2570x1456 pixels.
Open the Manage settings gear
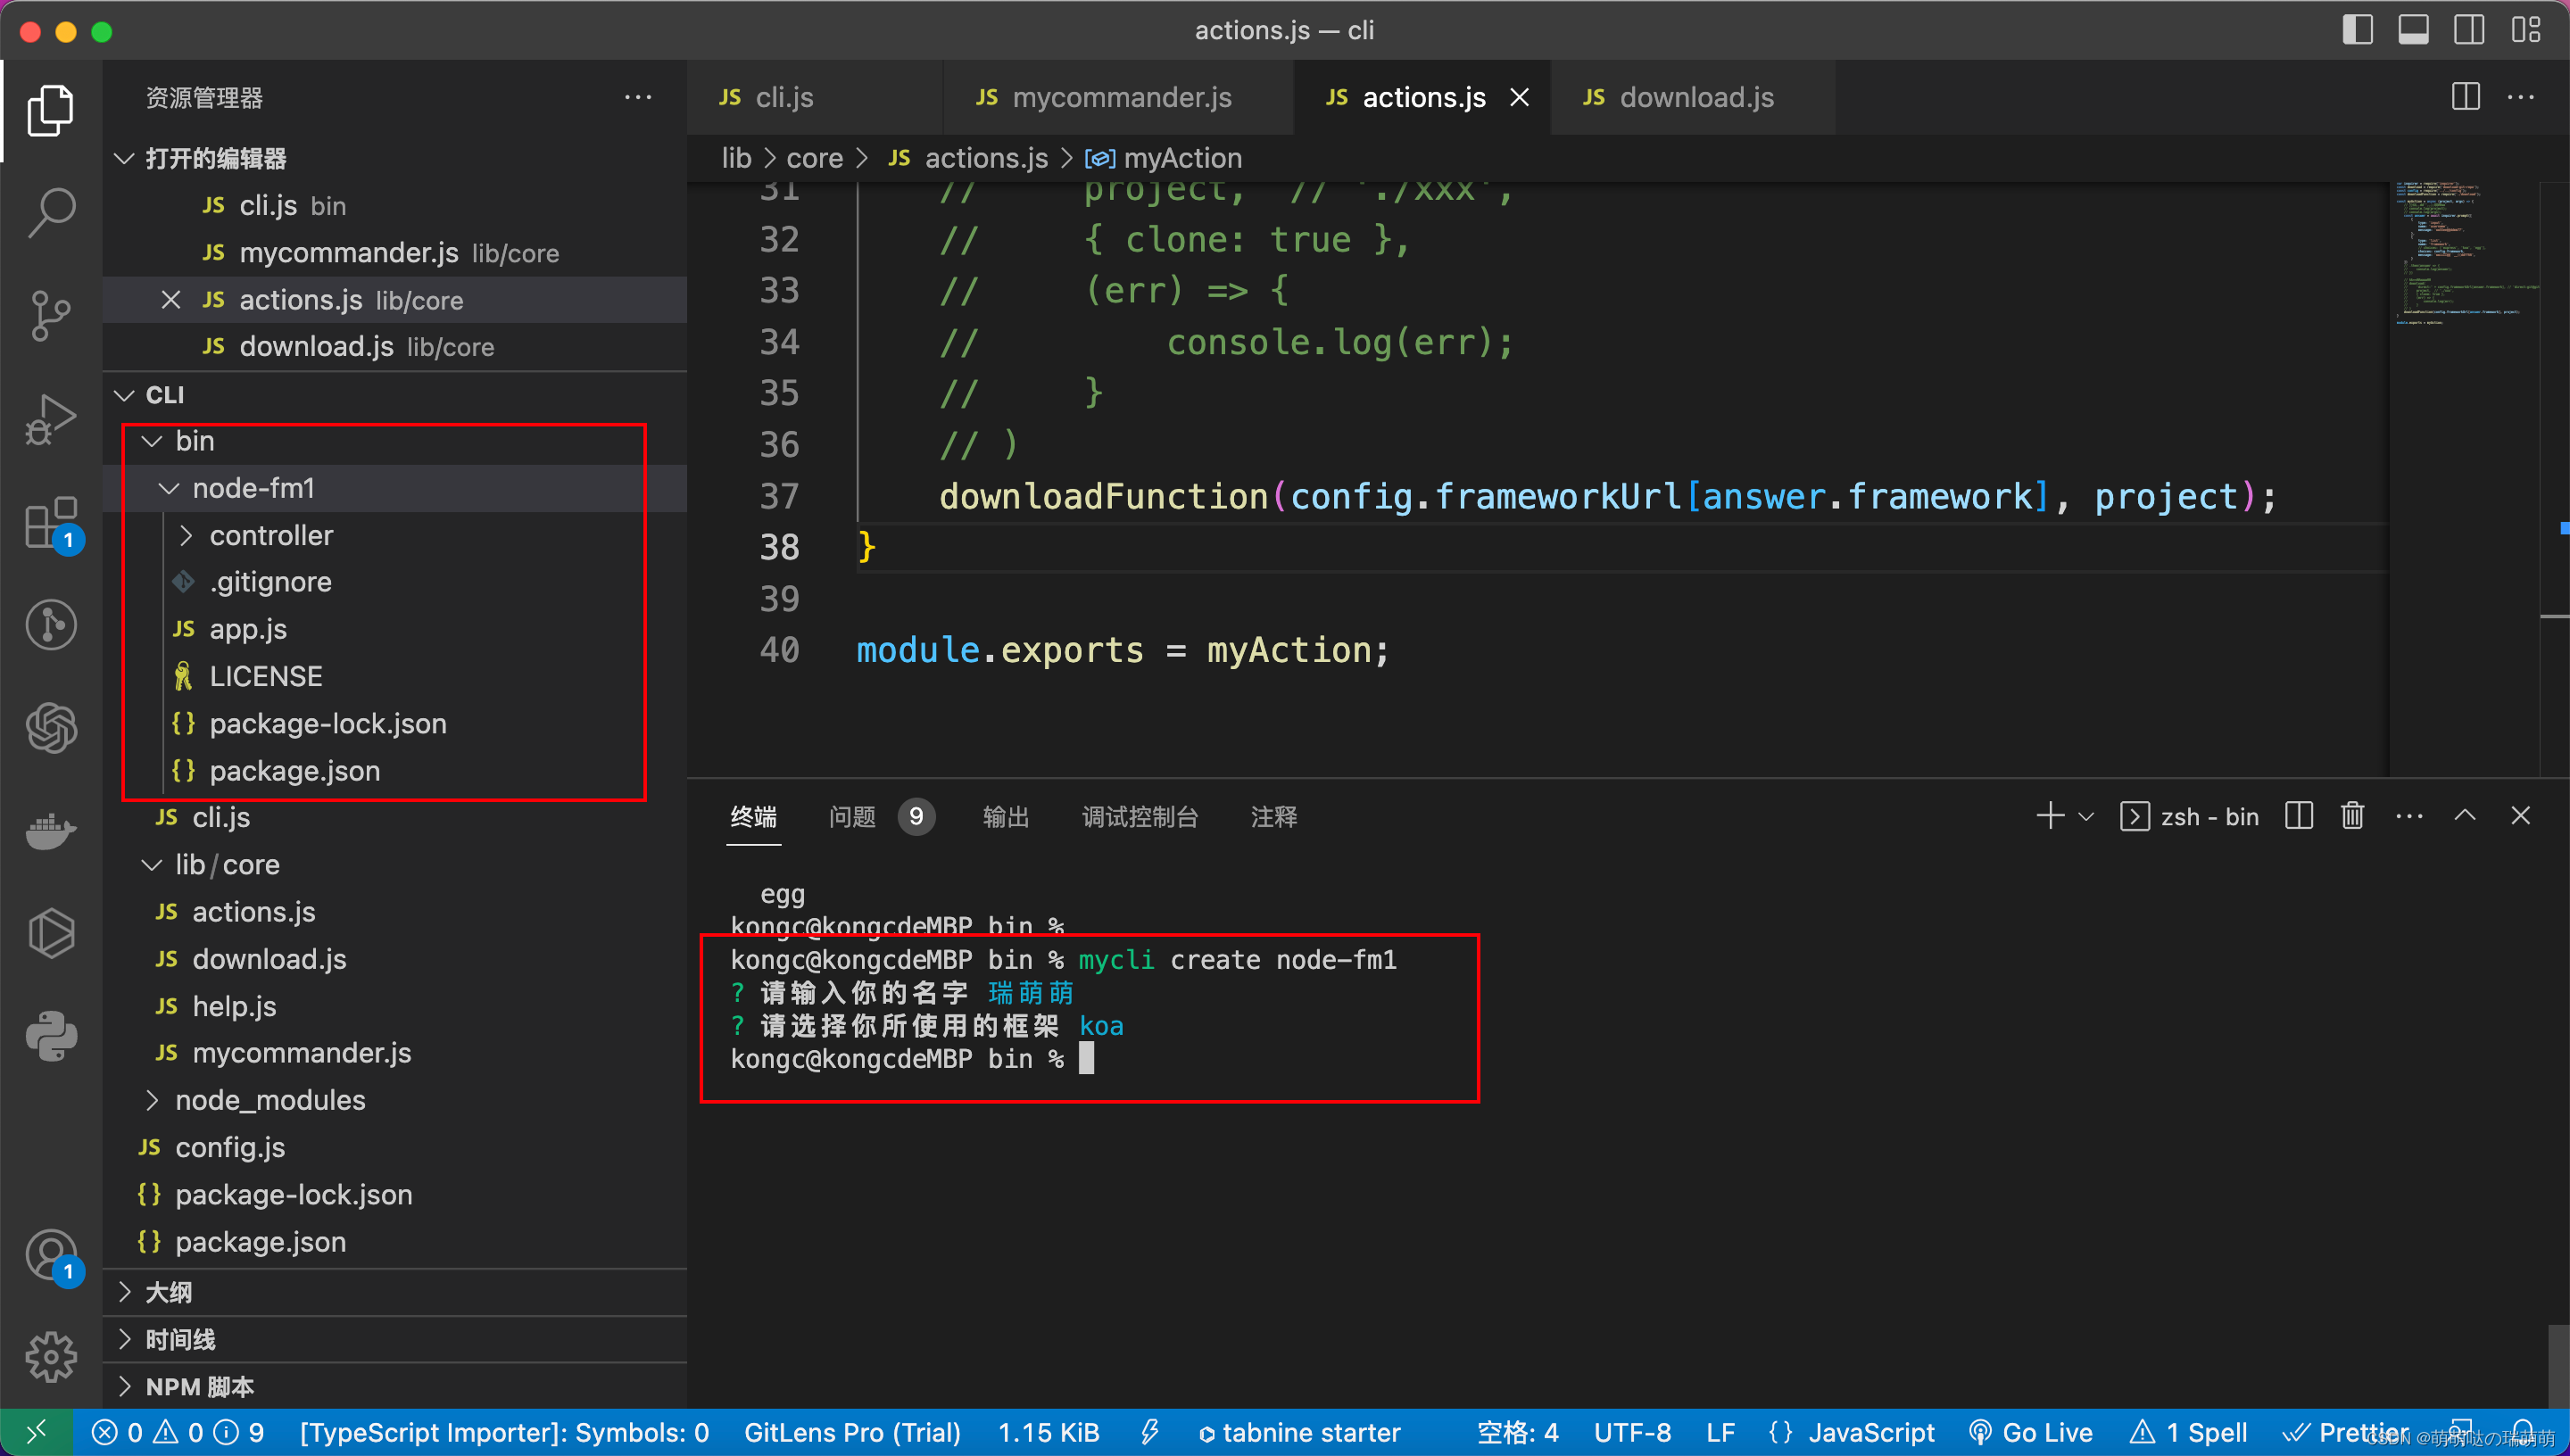[50, 1358]
